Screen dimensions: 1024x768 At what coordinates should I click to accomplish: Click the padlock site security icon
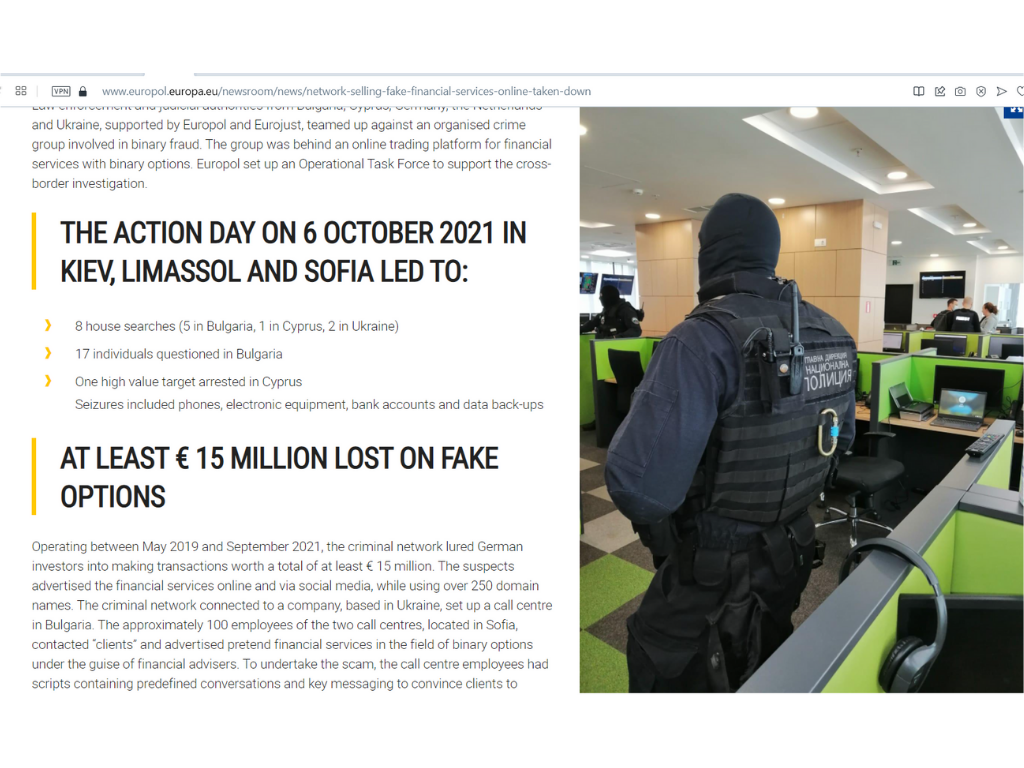(83, 91)
